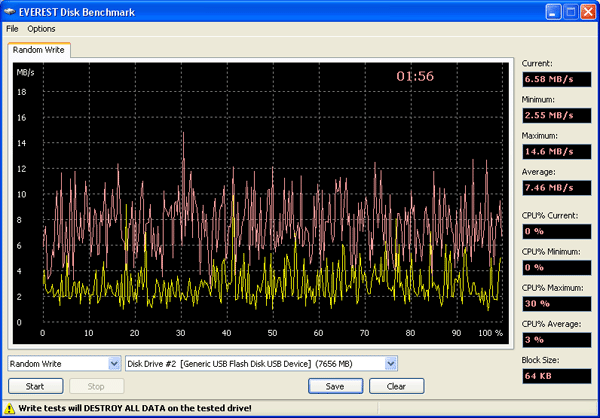Minimize the EVEREST Disk Benchmark window
The width and height of the screenshot is (600, 418).
[x=553, y=12]
